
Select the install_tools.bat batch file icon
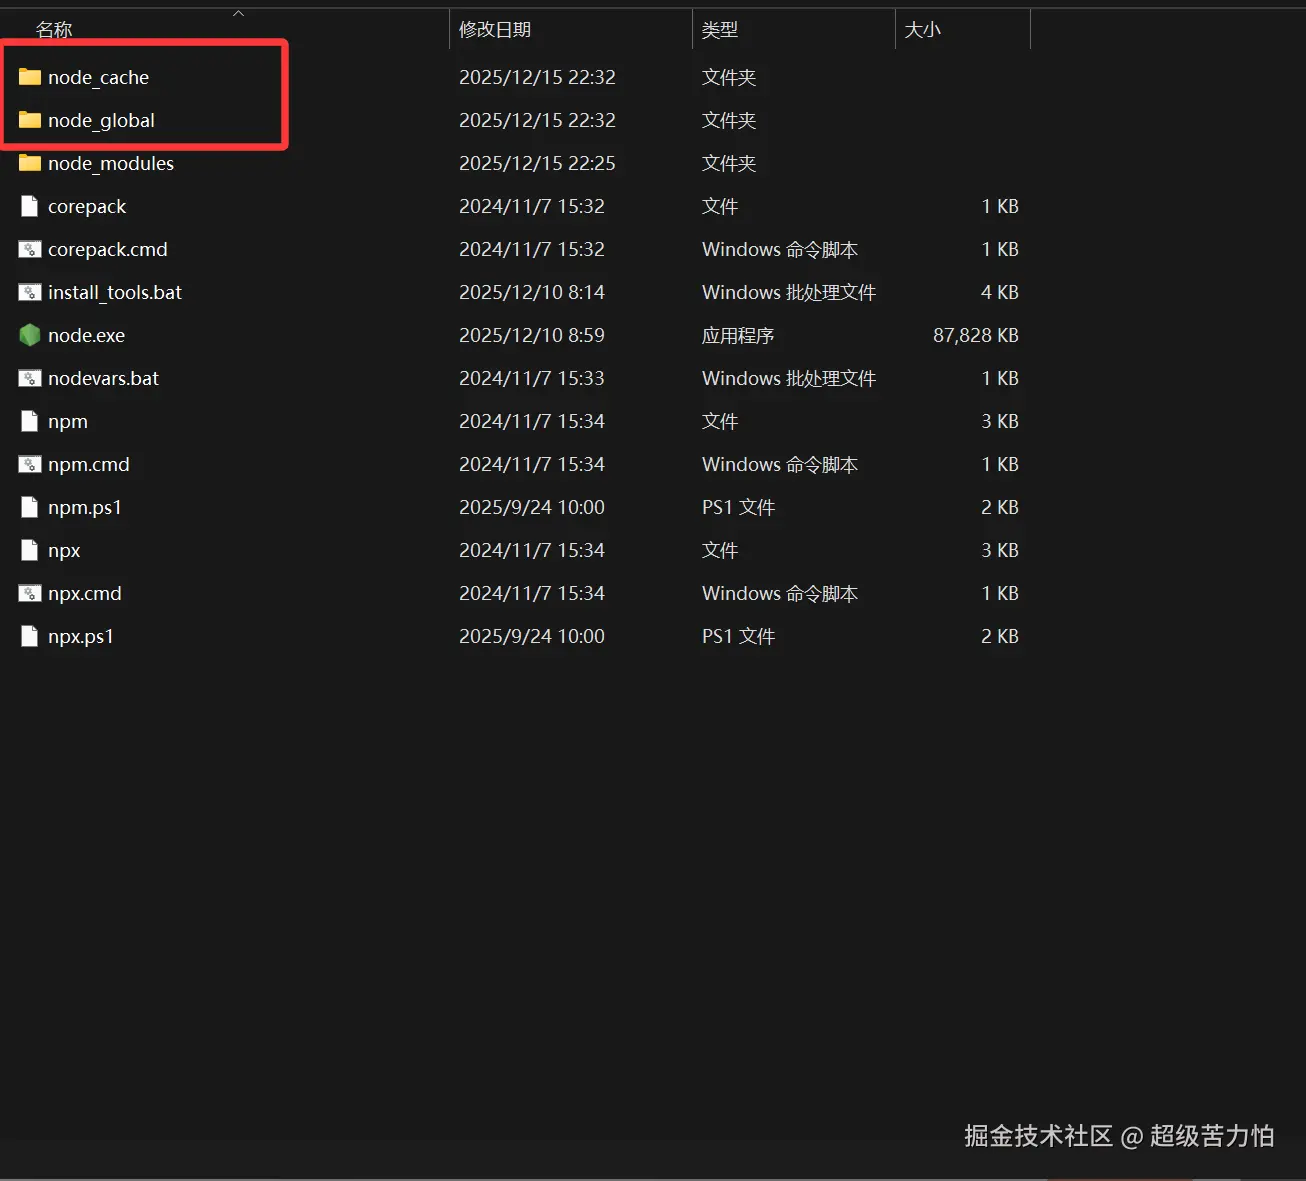(x=30, y=292)
